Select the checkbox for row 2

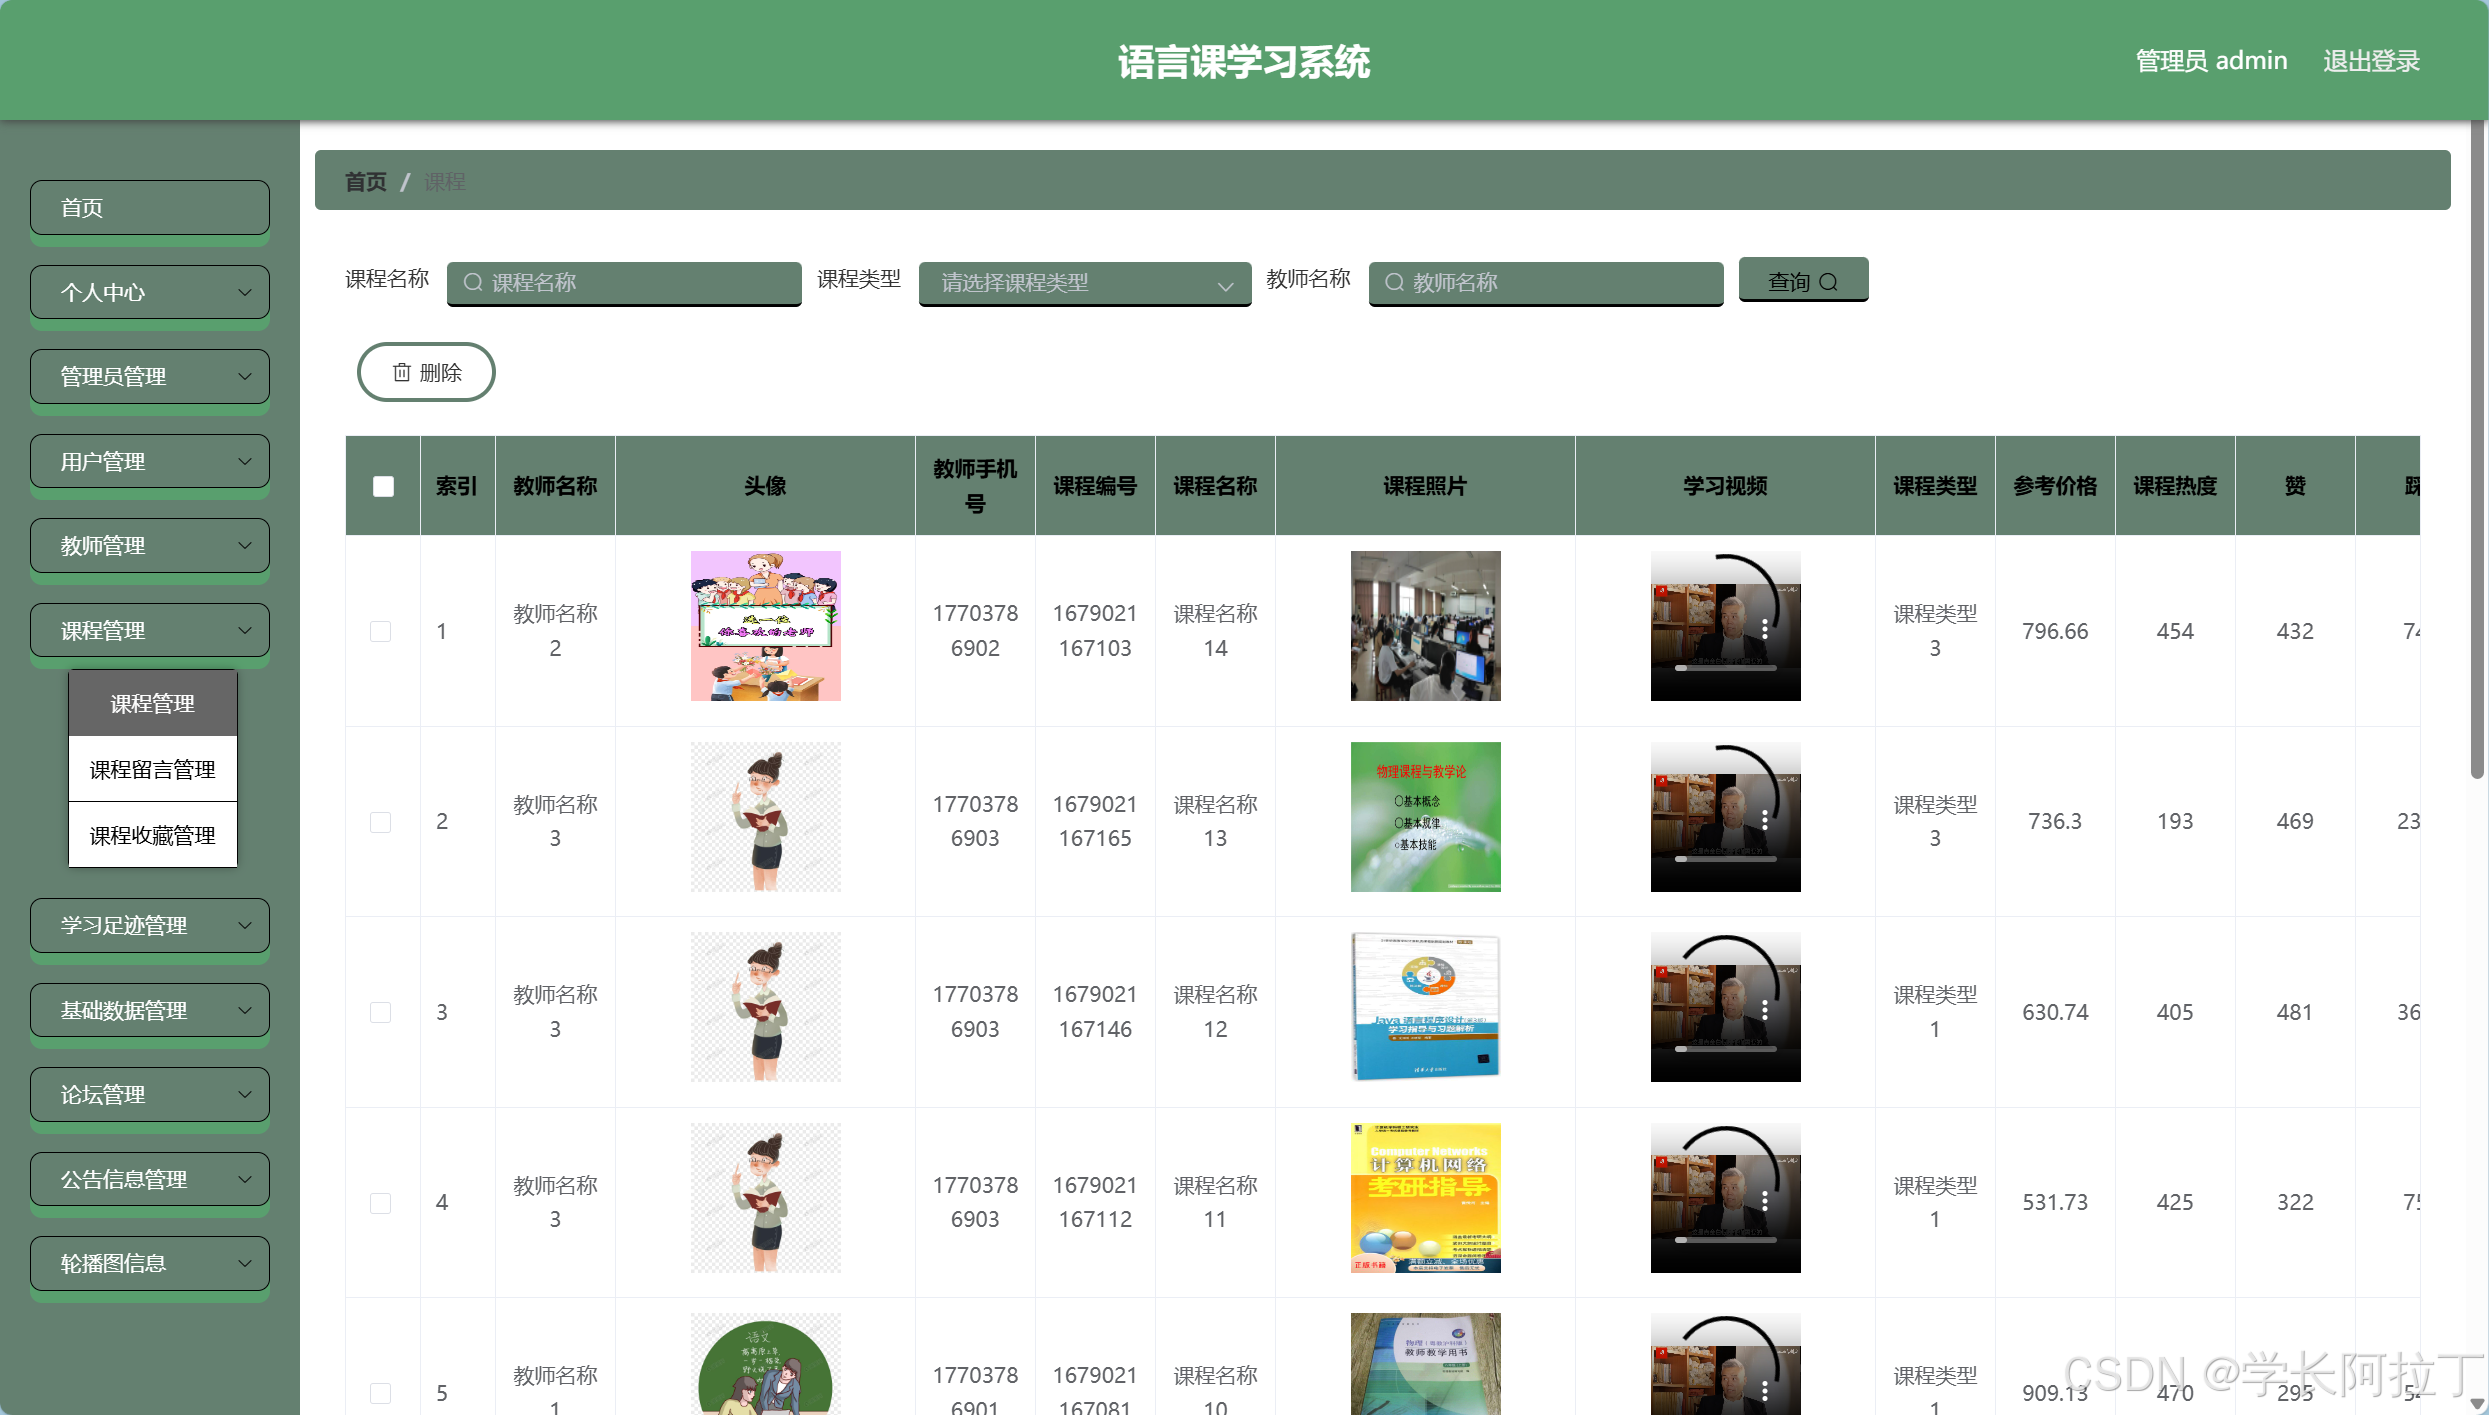(381, 822)
